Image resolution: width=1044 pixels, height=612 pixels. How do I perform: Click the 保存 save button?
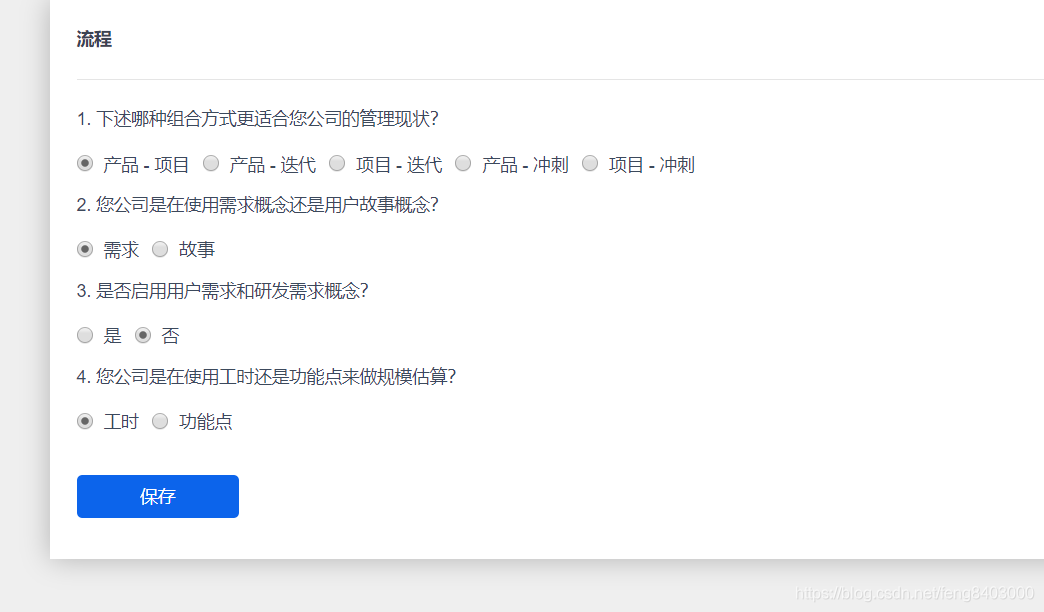pos(157,496)
